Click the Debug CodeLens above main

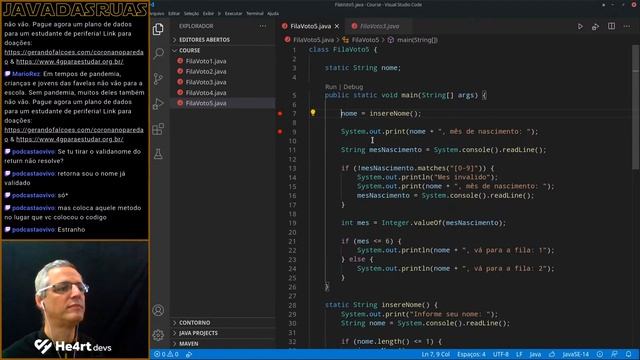pyautogui.click(x=353, y=87)
